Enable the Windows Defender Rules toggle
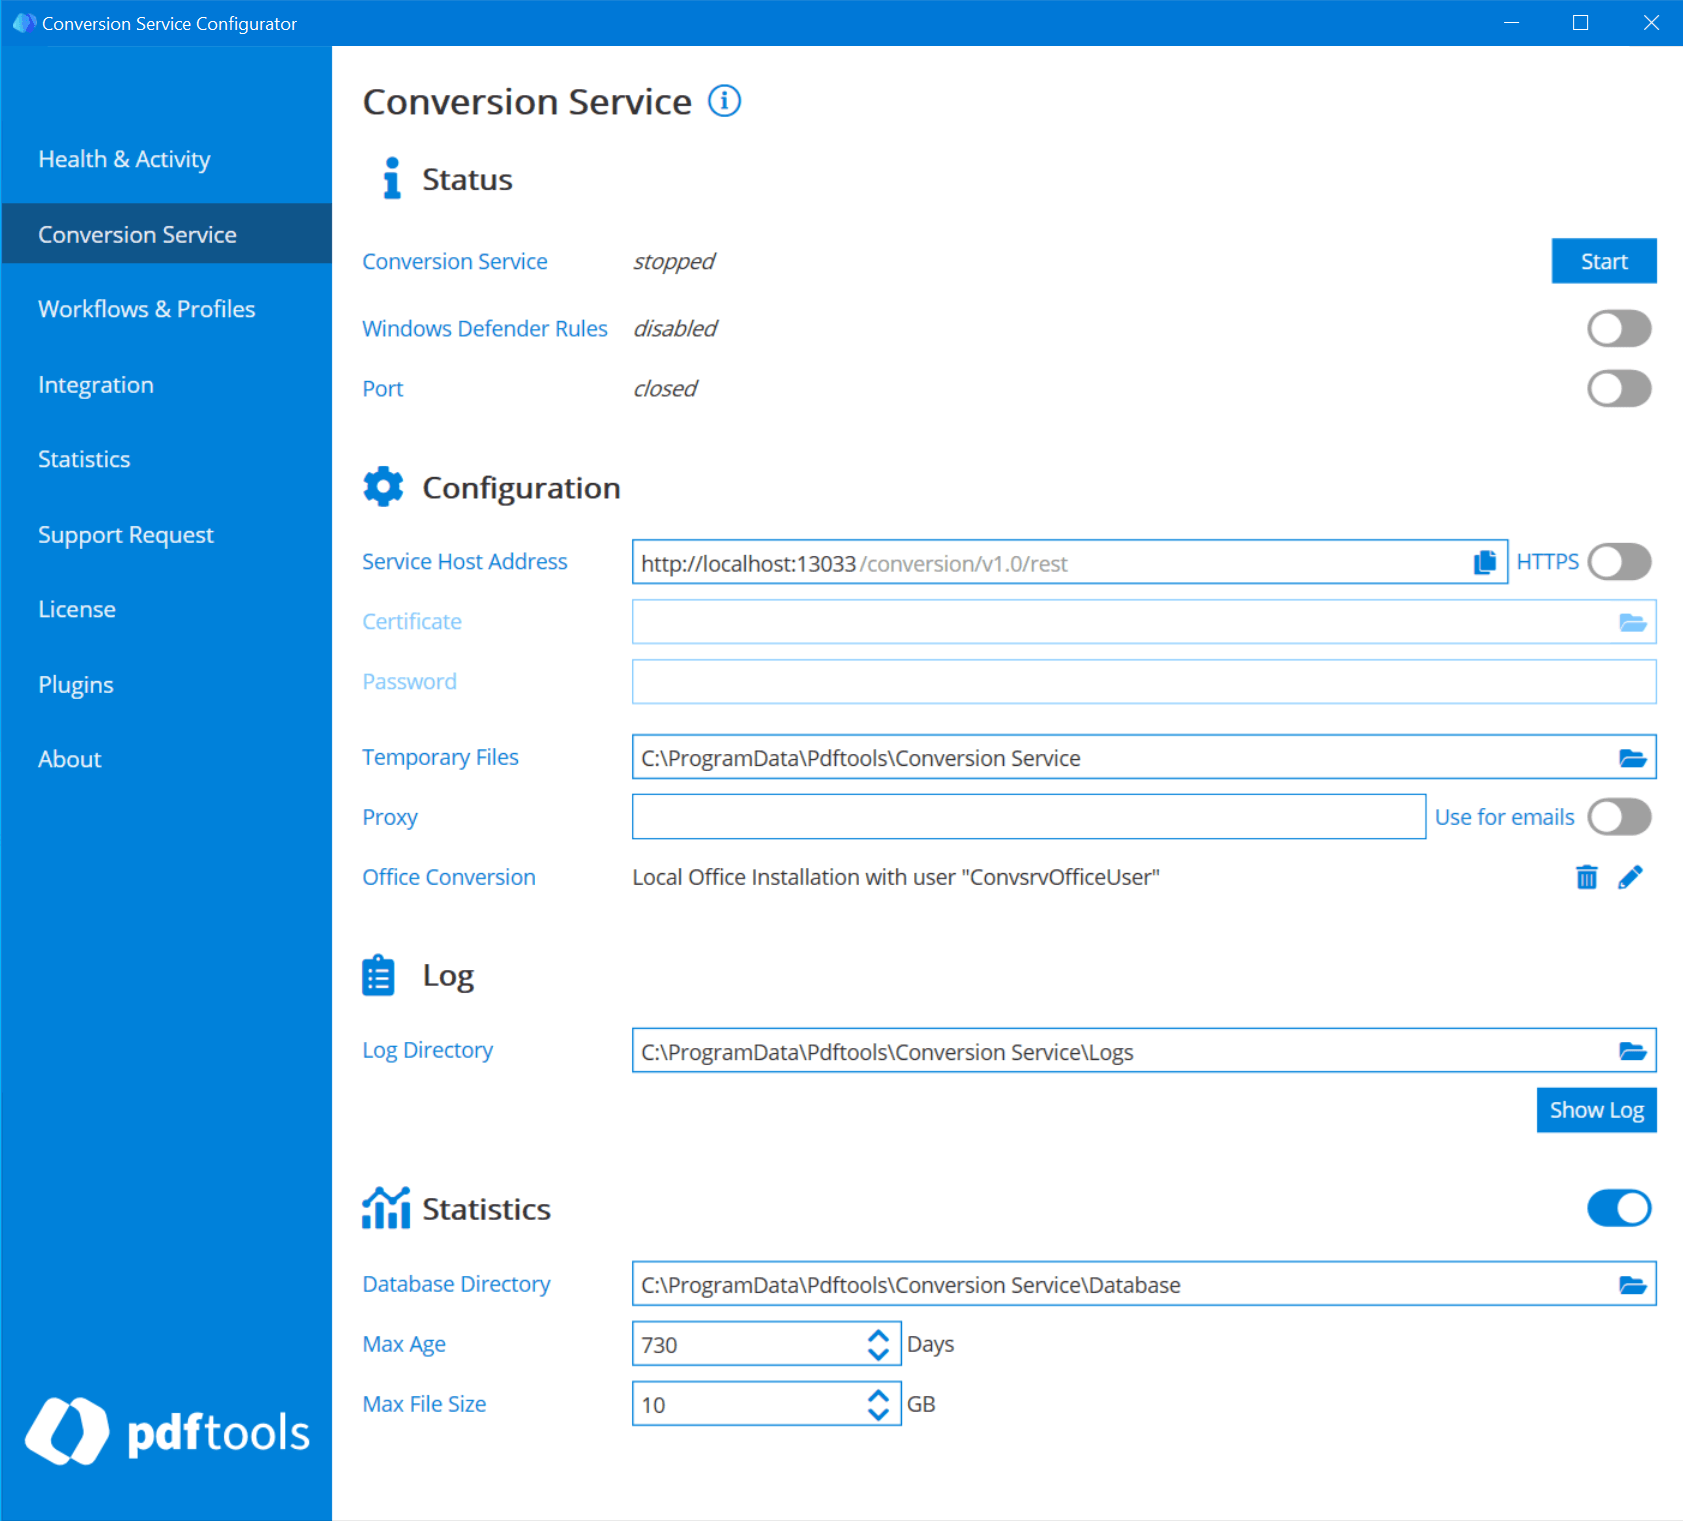This screenshot has width=1683, height=1521. pos(1618,328)
